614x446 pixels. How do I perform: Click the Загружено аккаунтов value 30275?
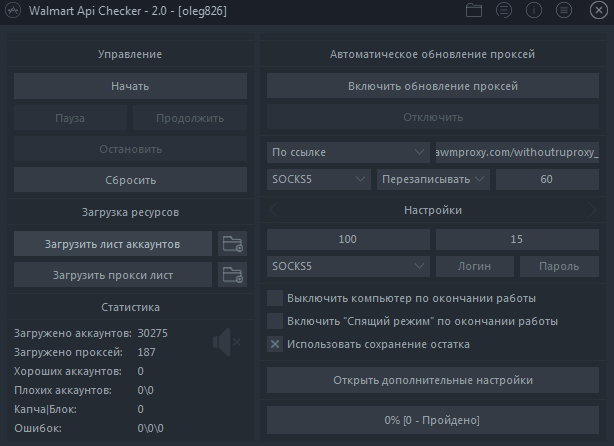click(152, 333)
